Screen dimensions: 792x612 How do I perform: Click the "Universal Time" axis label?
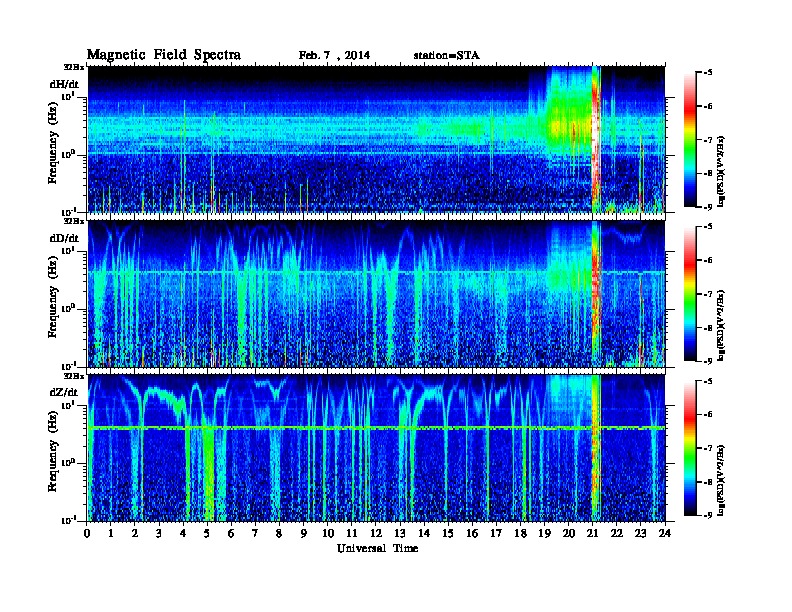coord(378,549)
